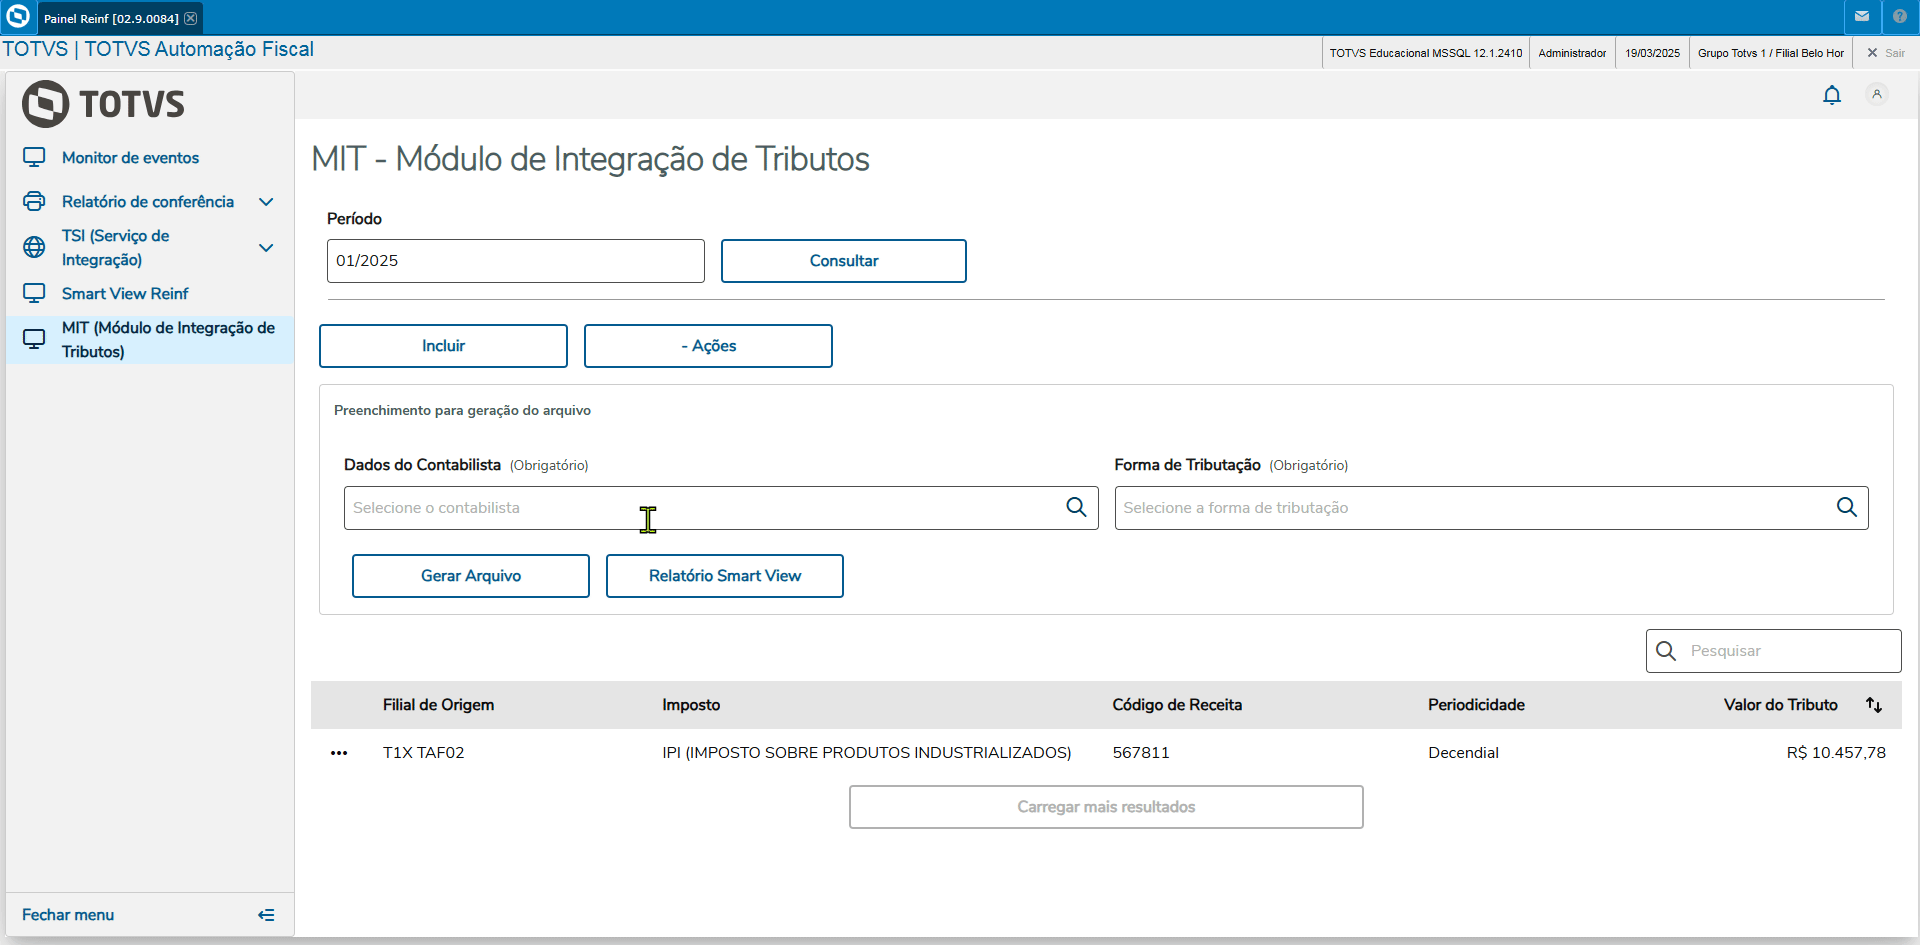Click the globe icon beside TSI (Serviço de Integração)
Screen dimensions: 1920x945
click(x=34, y=247)
